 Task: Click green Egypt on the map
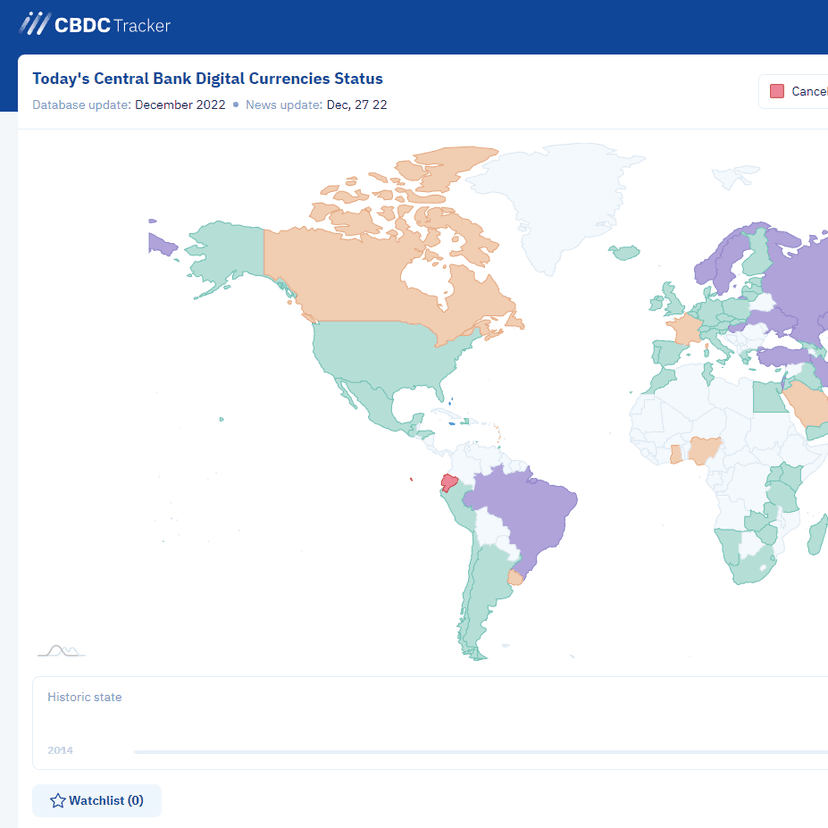[x=770, y=397]
